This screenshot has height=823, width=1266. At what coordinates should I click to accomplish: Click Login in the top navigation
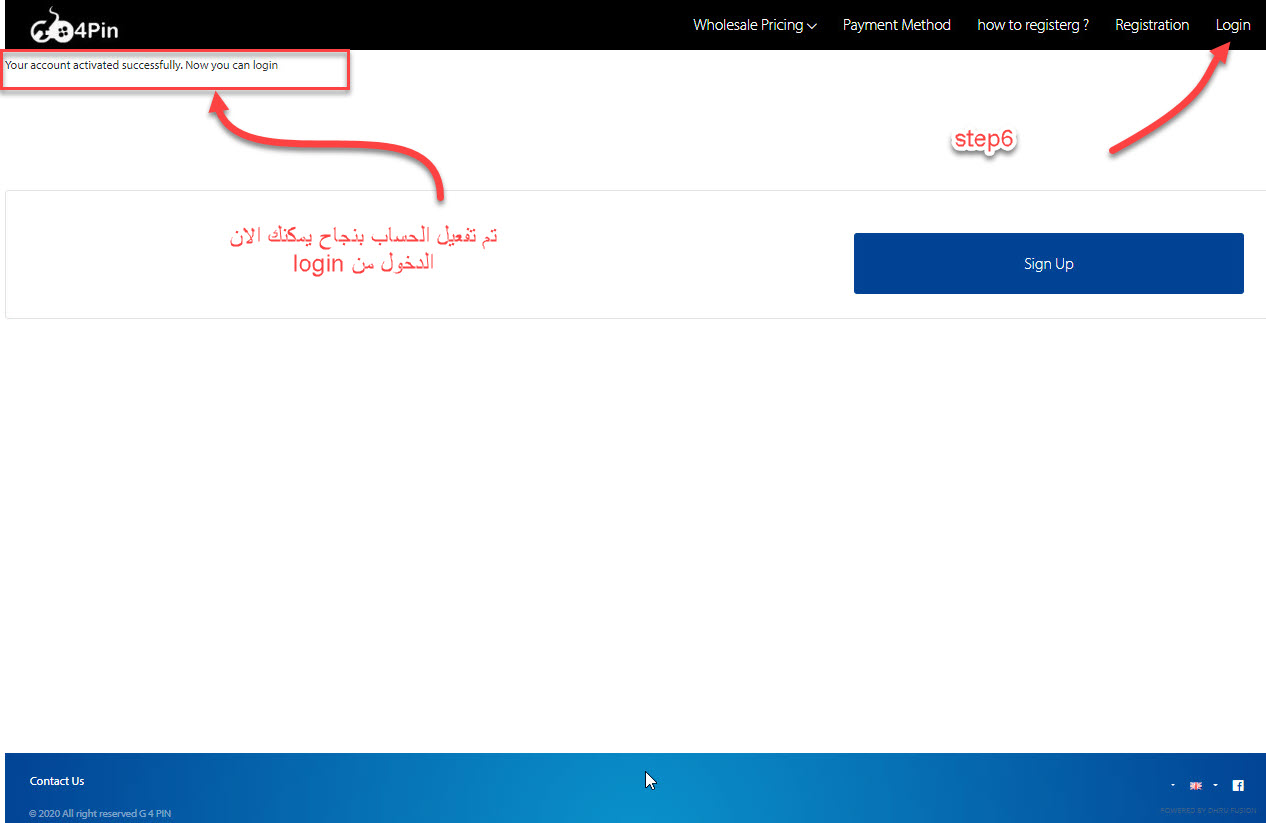coord(1233,25)
